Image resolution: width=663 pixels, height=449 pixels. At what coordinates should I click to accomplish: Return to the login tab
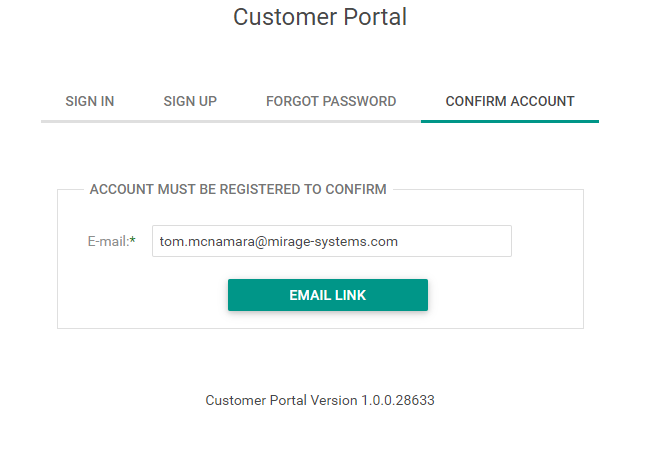[90, 101]
